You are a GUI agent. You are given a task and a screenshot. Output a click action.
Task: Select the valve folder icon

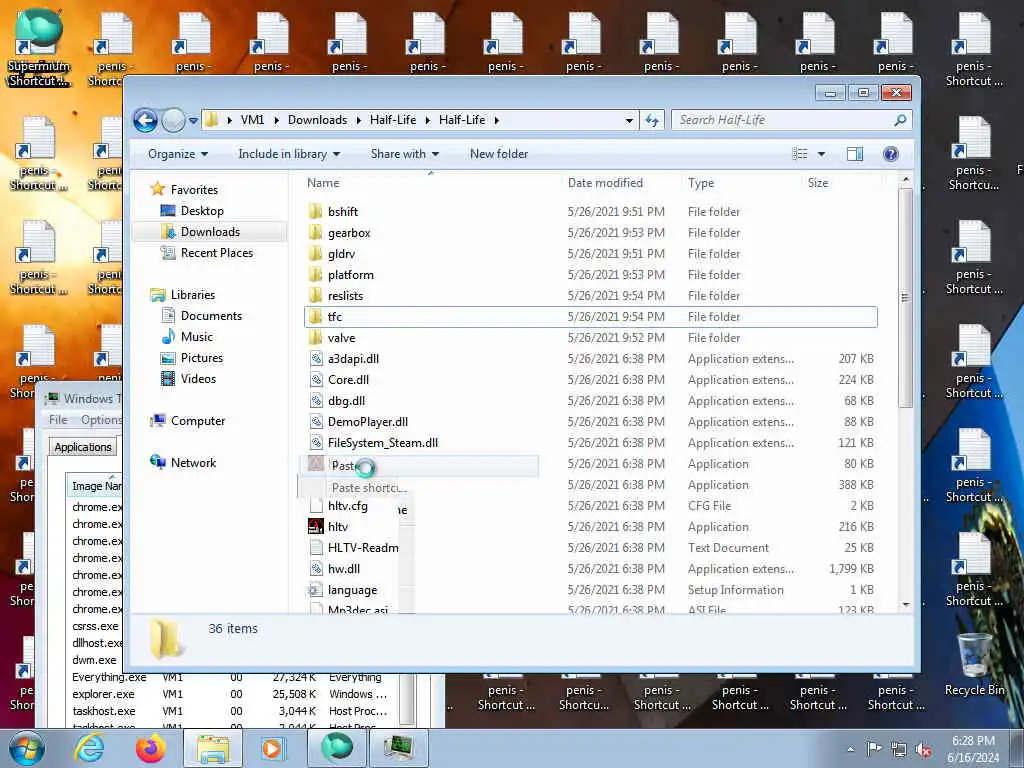pos(315,338)
